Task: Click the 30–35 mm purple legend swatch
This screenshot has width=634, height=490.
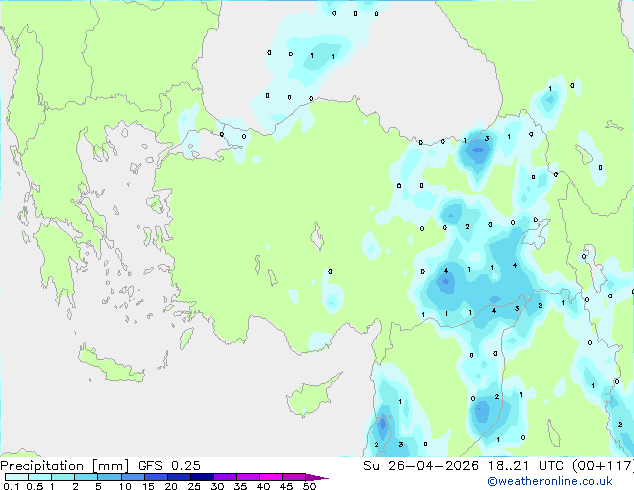Action: point(224,477)
